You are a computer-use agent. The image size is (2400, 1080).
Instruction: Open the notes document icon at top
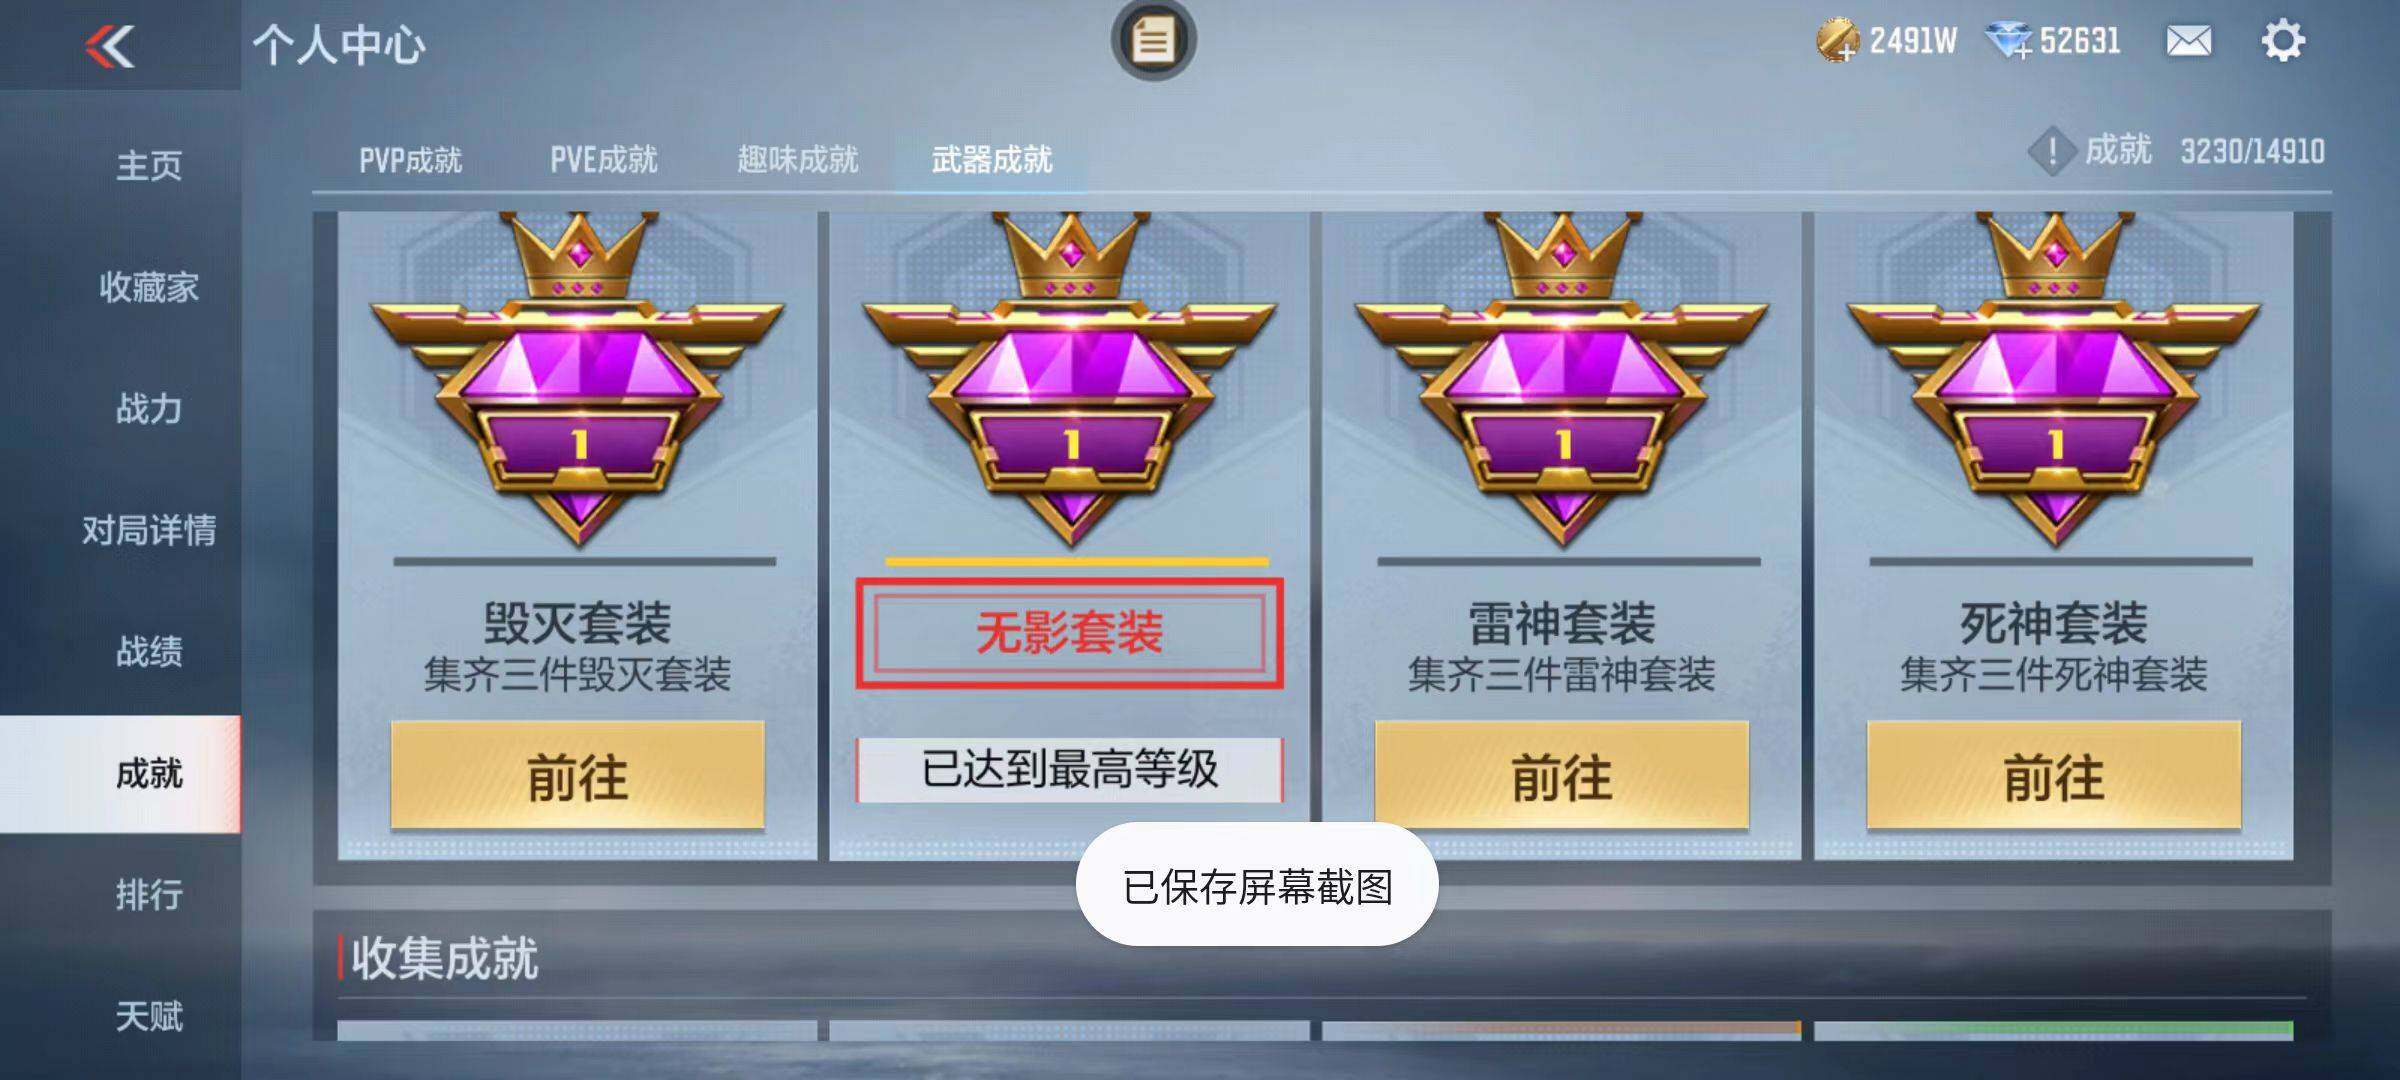point(1153,40)
